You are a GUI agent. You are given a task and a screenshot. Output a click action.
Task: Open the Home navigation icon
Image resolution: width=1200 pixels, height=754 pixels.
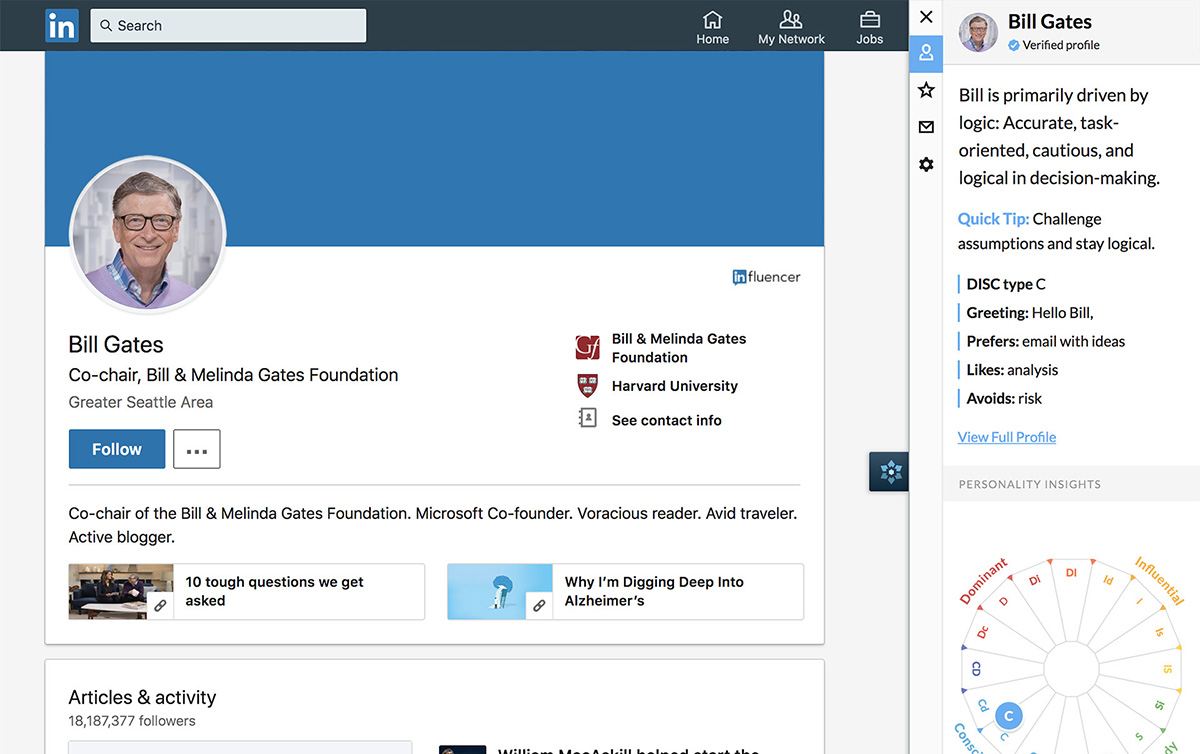(712, 27)
